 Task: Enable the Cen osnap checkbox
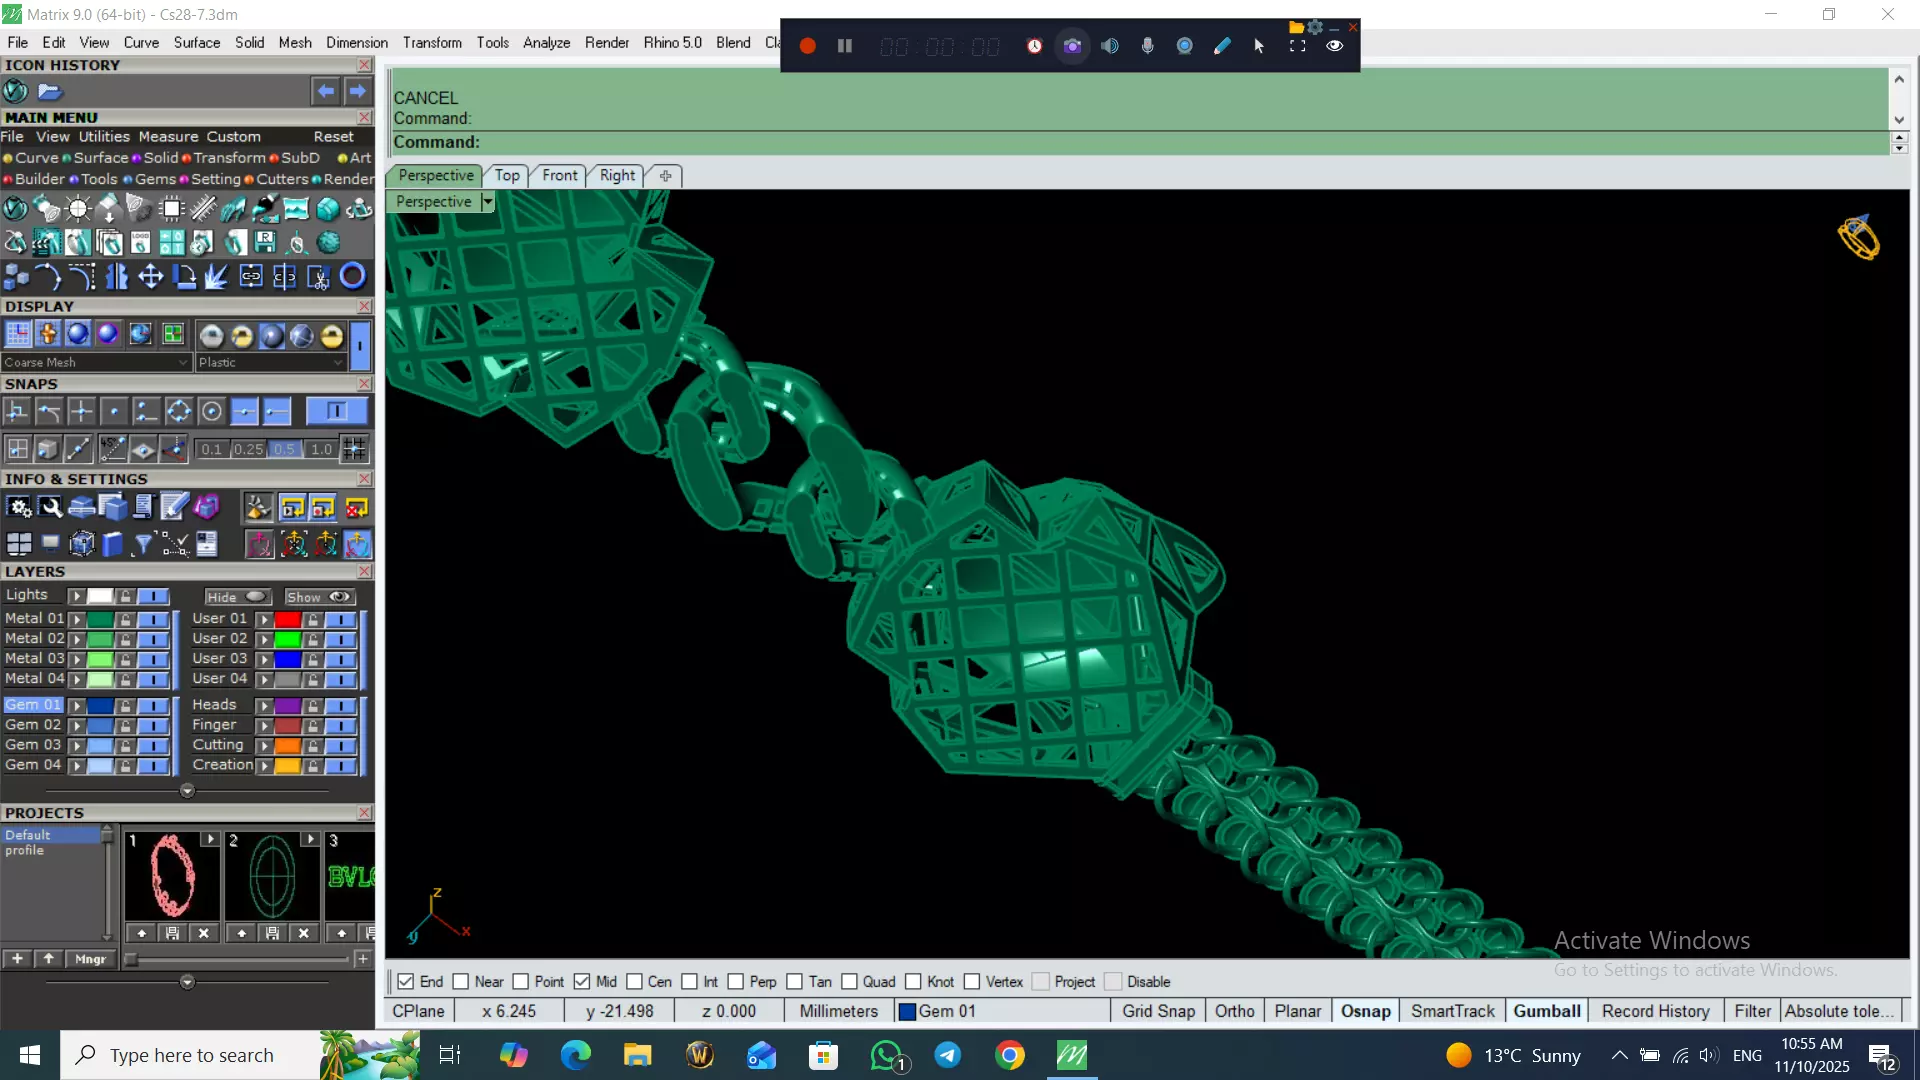[634, 982]
